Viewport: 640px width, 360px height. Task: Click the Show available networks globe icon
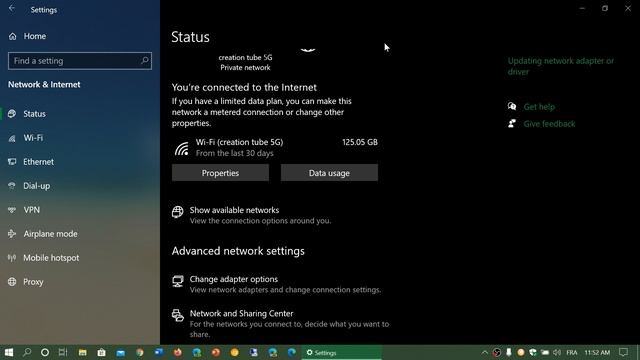[x=178, y=212]
